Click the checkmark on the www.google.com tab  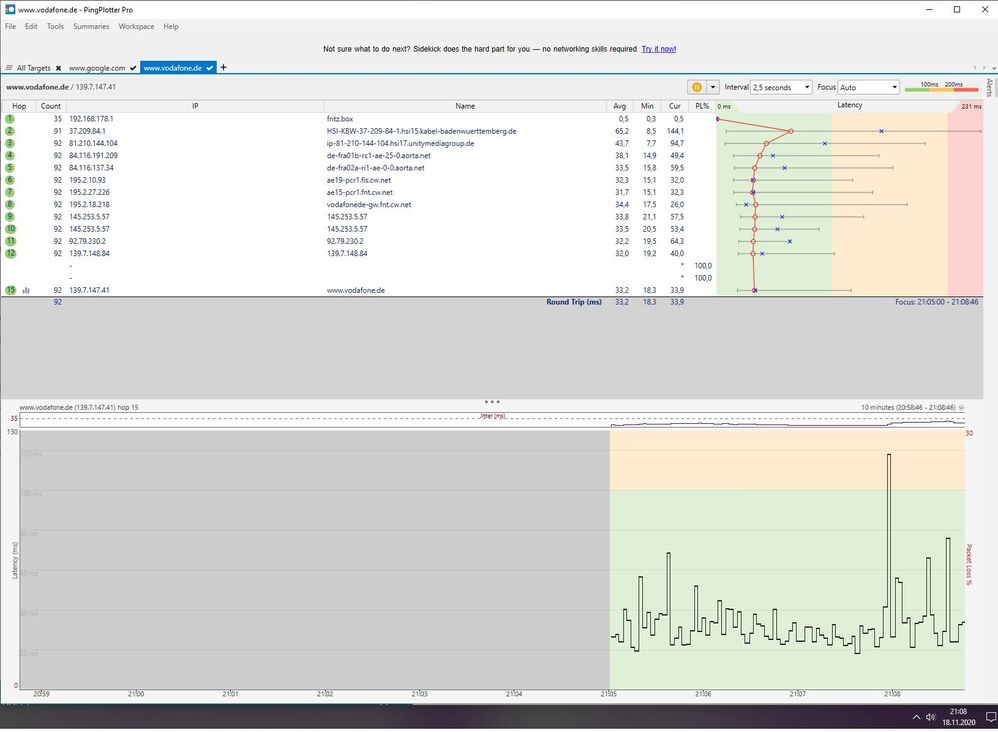click(x=133, y=68)
